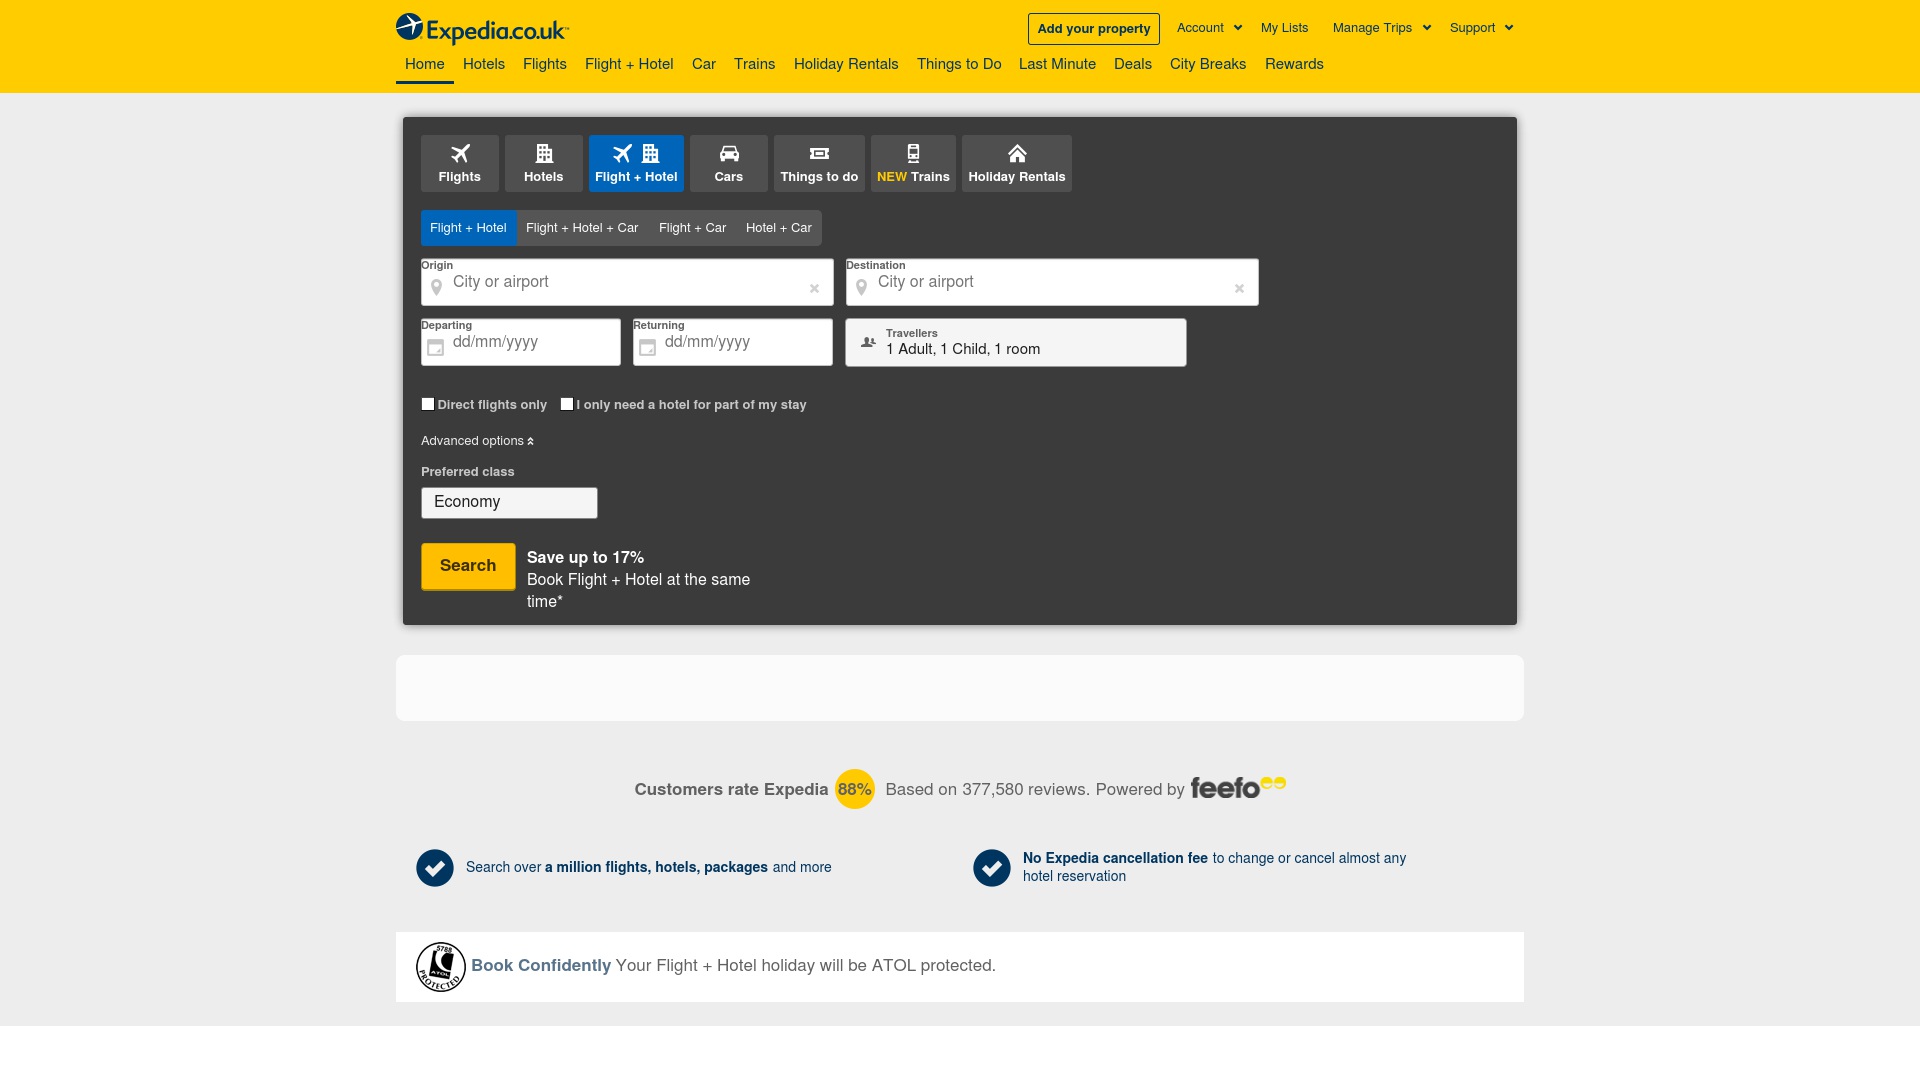Image resolution: width=1920 pixels, height=1080 pixels.
Task: Click 'No Expedia cancellation fee' text
Action: click(x=1115, y=858)
